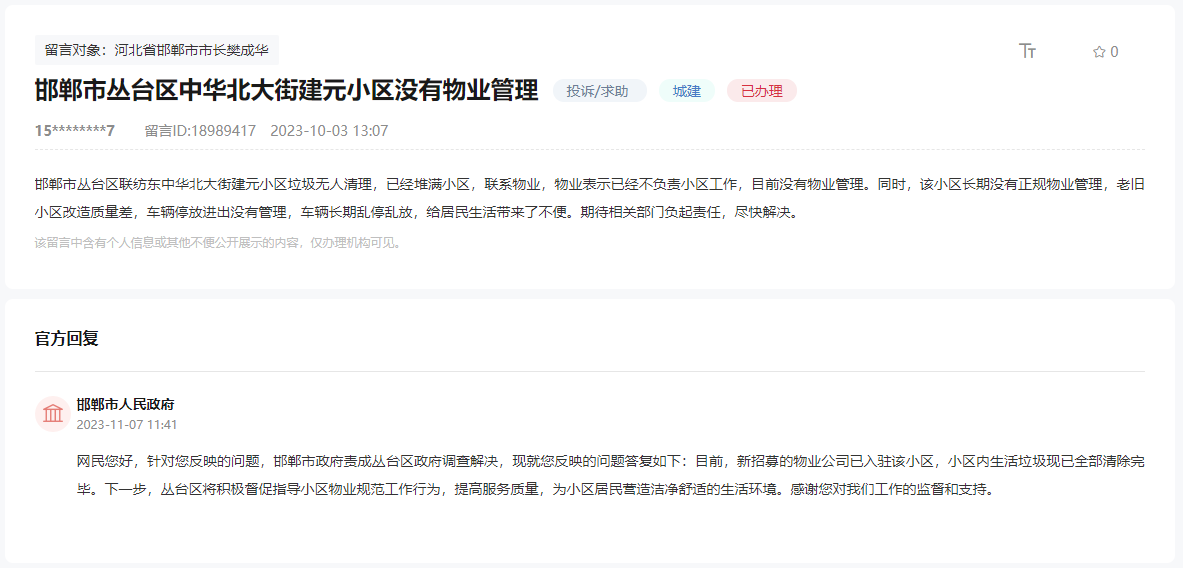Viewport: 1183px width, 568px height.
Task: Click the 官方回复 heading
Action: click(66, 338)
